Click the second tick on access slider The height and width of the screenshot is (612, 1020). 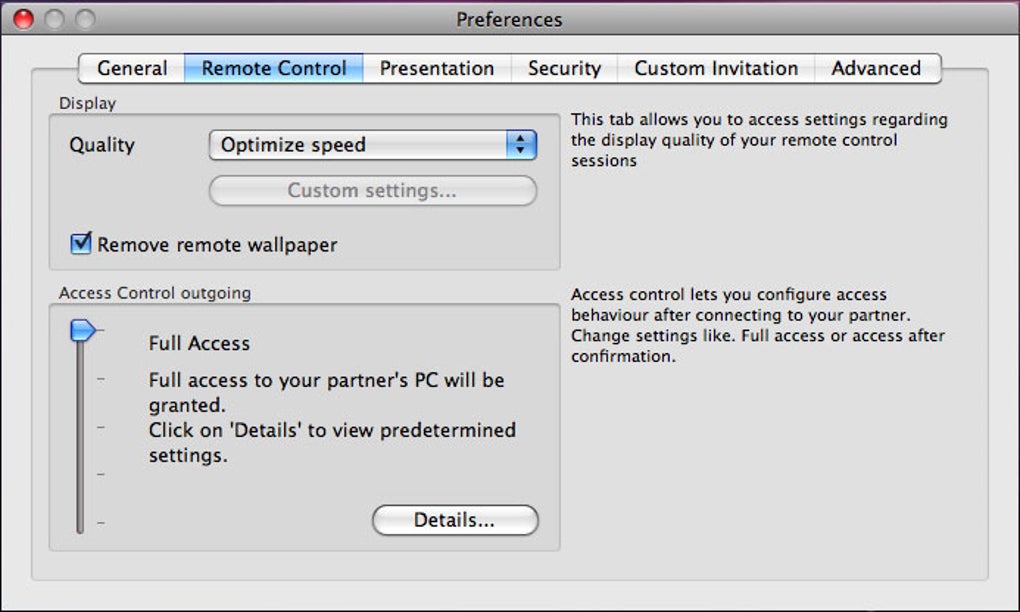(101, 378)
